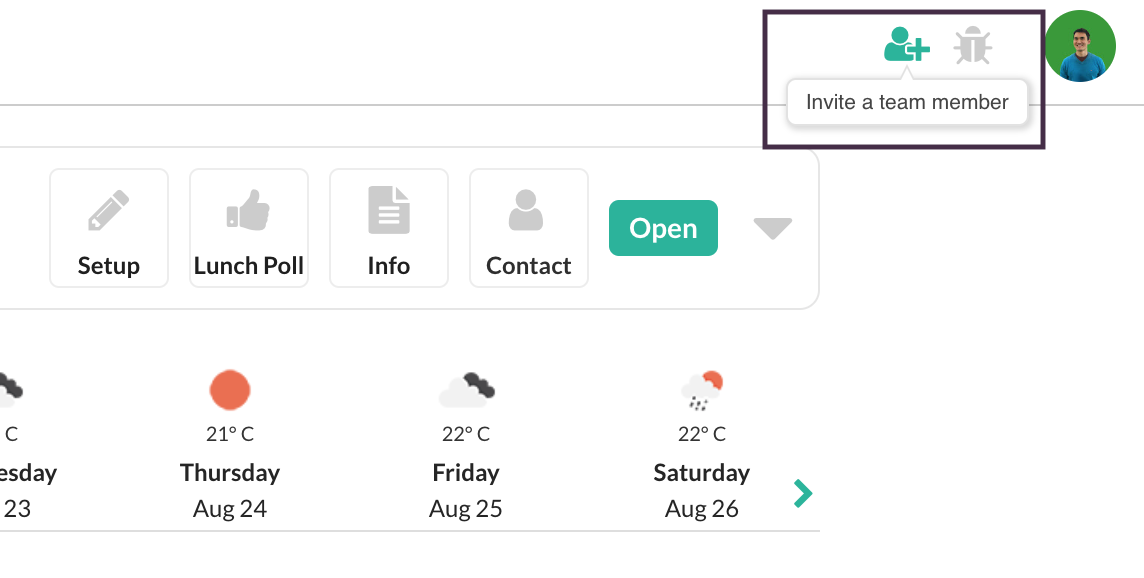Click the Aug 26 date text

coord(701,509)
